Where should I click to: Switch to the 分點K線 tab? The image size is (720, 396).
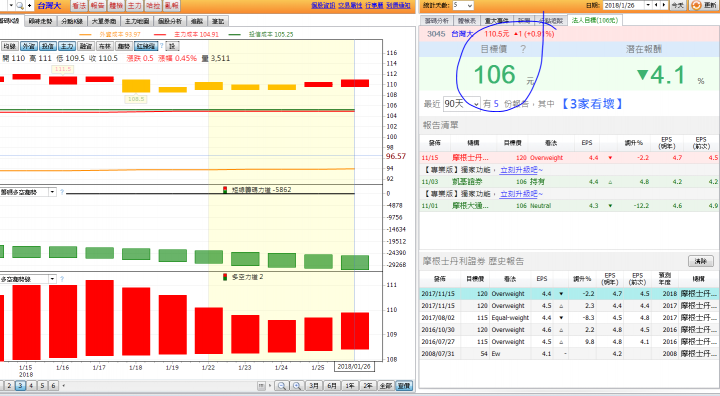(x=72, y=21)
